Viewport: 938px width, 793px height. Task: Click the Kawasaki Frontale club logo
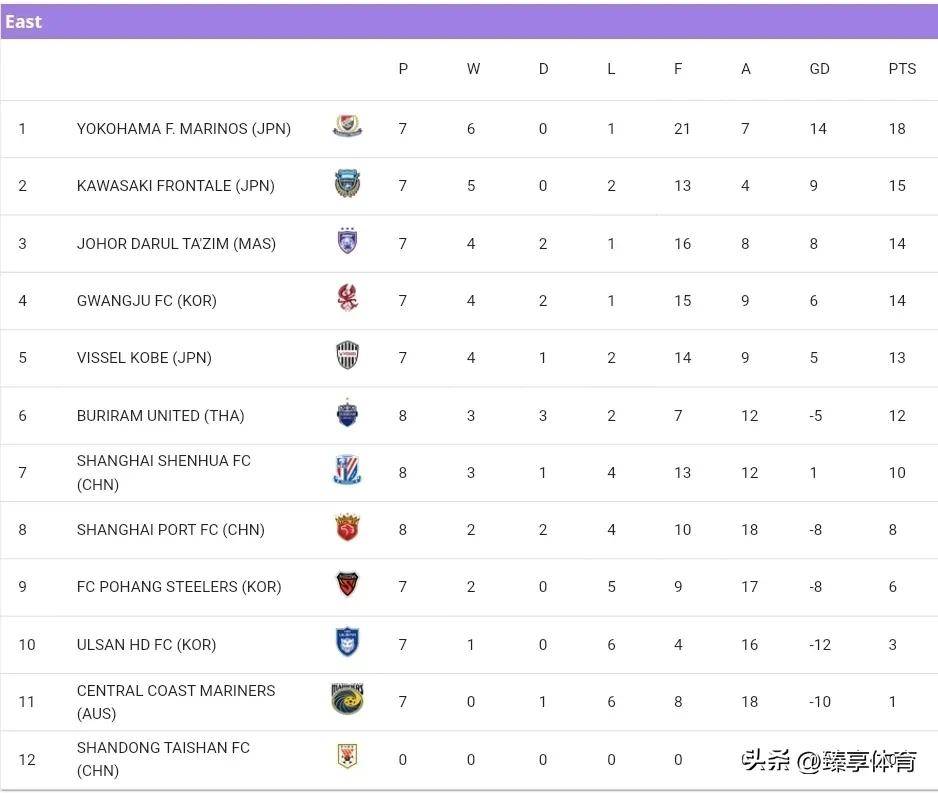pyautogui.click(x=348, y=184)
